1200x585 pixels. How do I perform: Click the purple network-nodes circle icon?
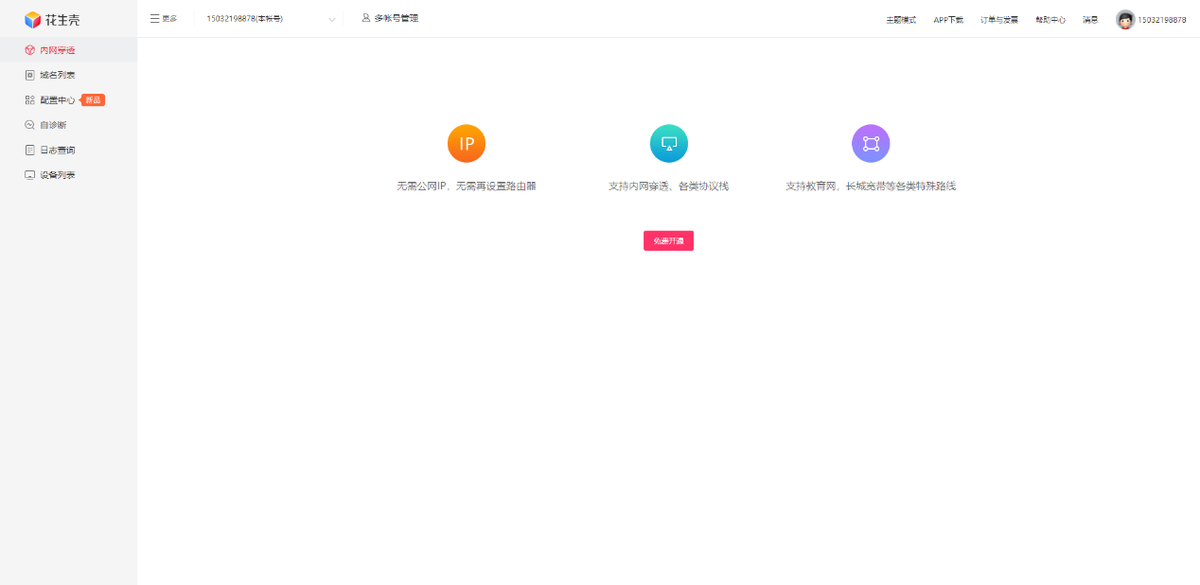coord(870,144)
